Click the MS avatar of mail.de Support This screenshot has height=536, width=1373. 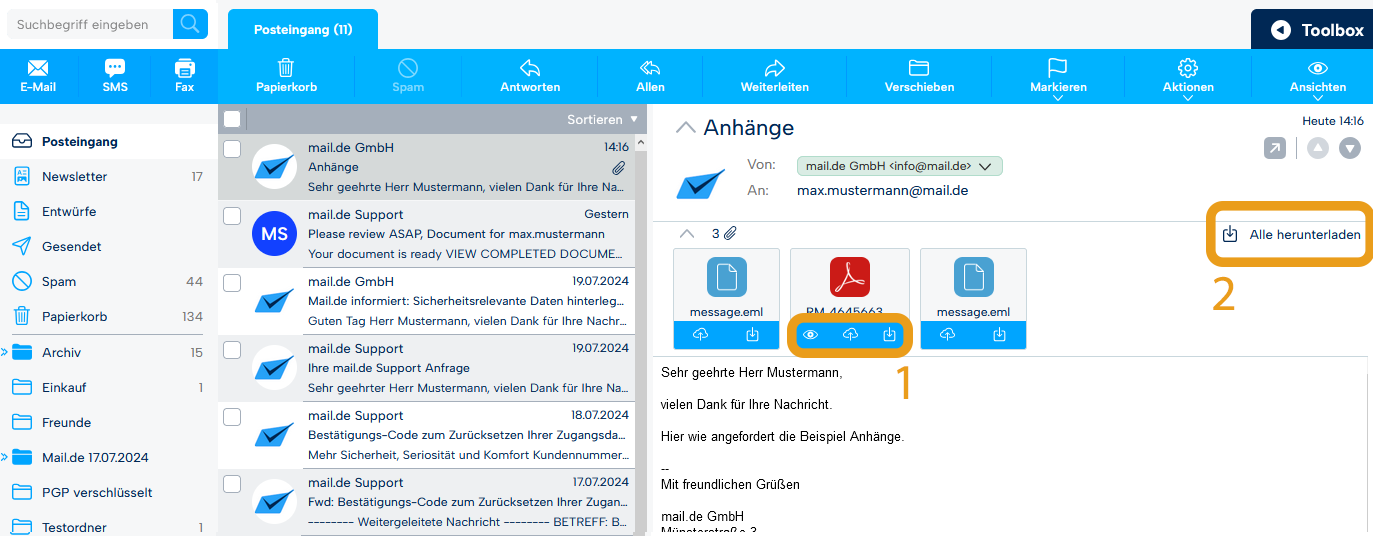point(274,234)
